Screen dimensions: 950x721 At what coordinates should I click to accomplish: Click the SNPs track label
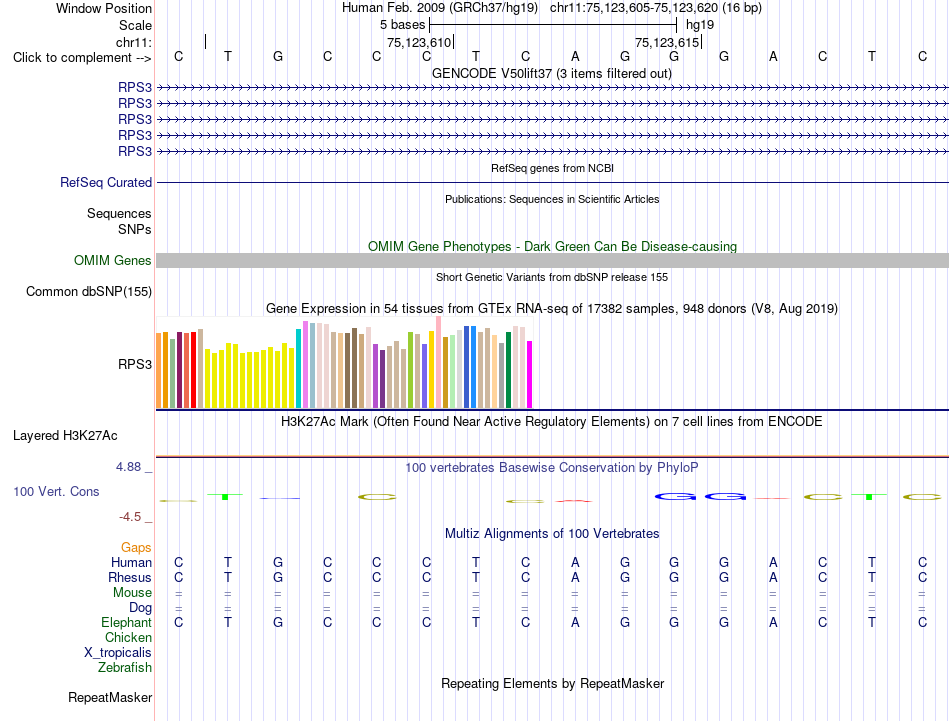point(135,229)
